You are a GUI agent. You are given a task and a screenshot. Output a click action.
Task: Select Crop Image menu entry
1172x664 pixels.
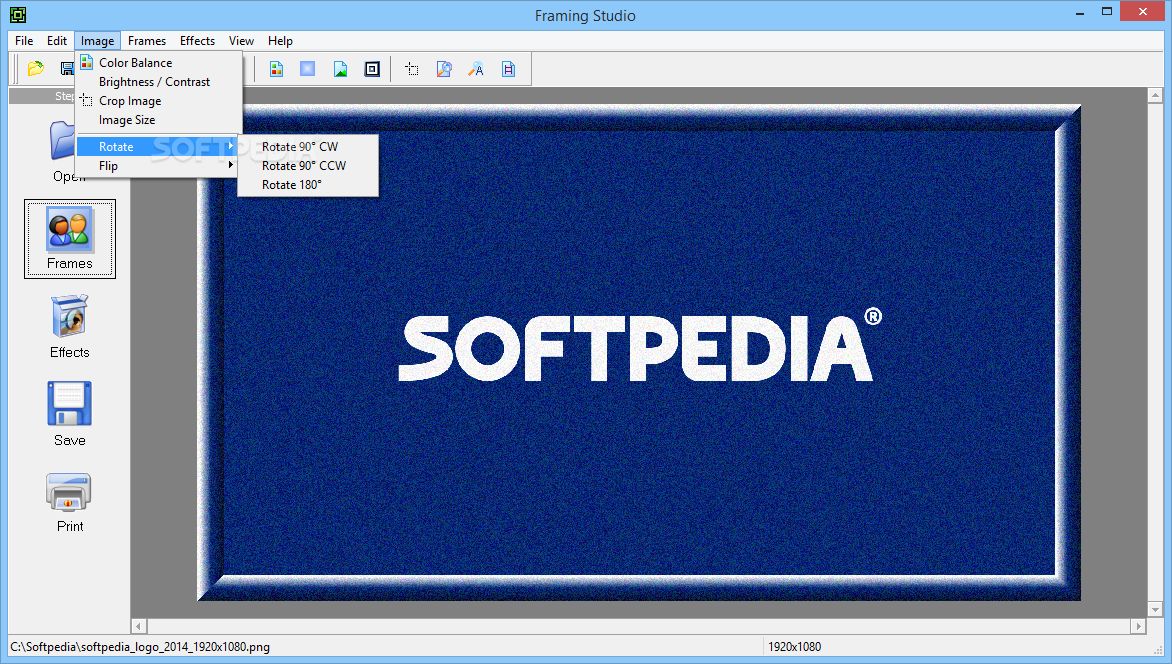pyautogui.click(x=159, y=101)
